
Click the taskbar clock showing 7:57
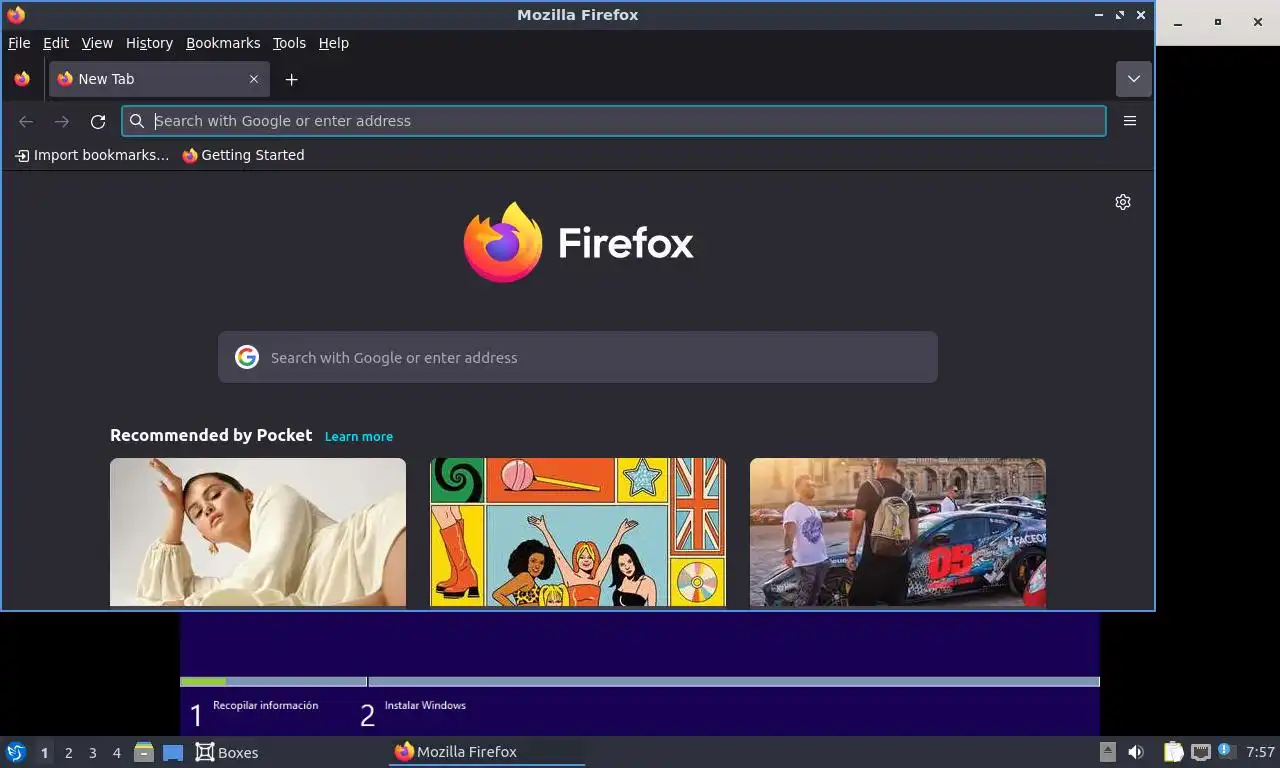pyautogui.click(x=1261, y=752)
